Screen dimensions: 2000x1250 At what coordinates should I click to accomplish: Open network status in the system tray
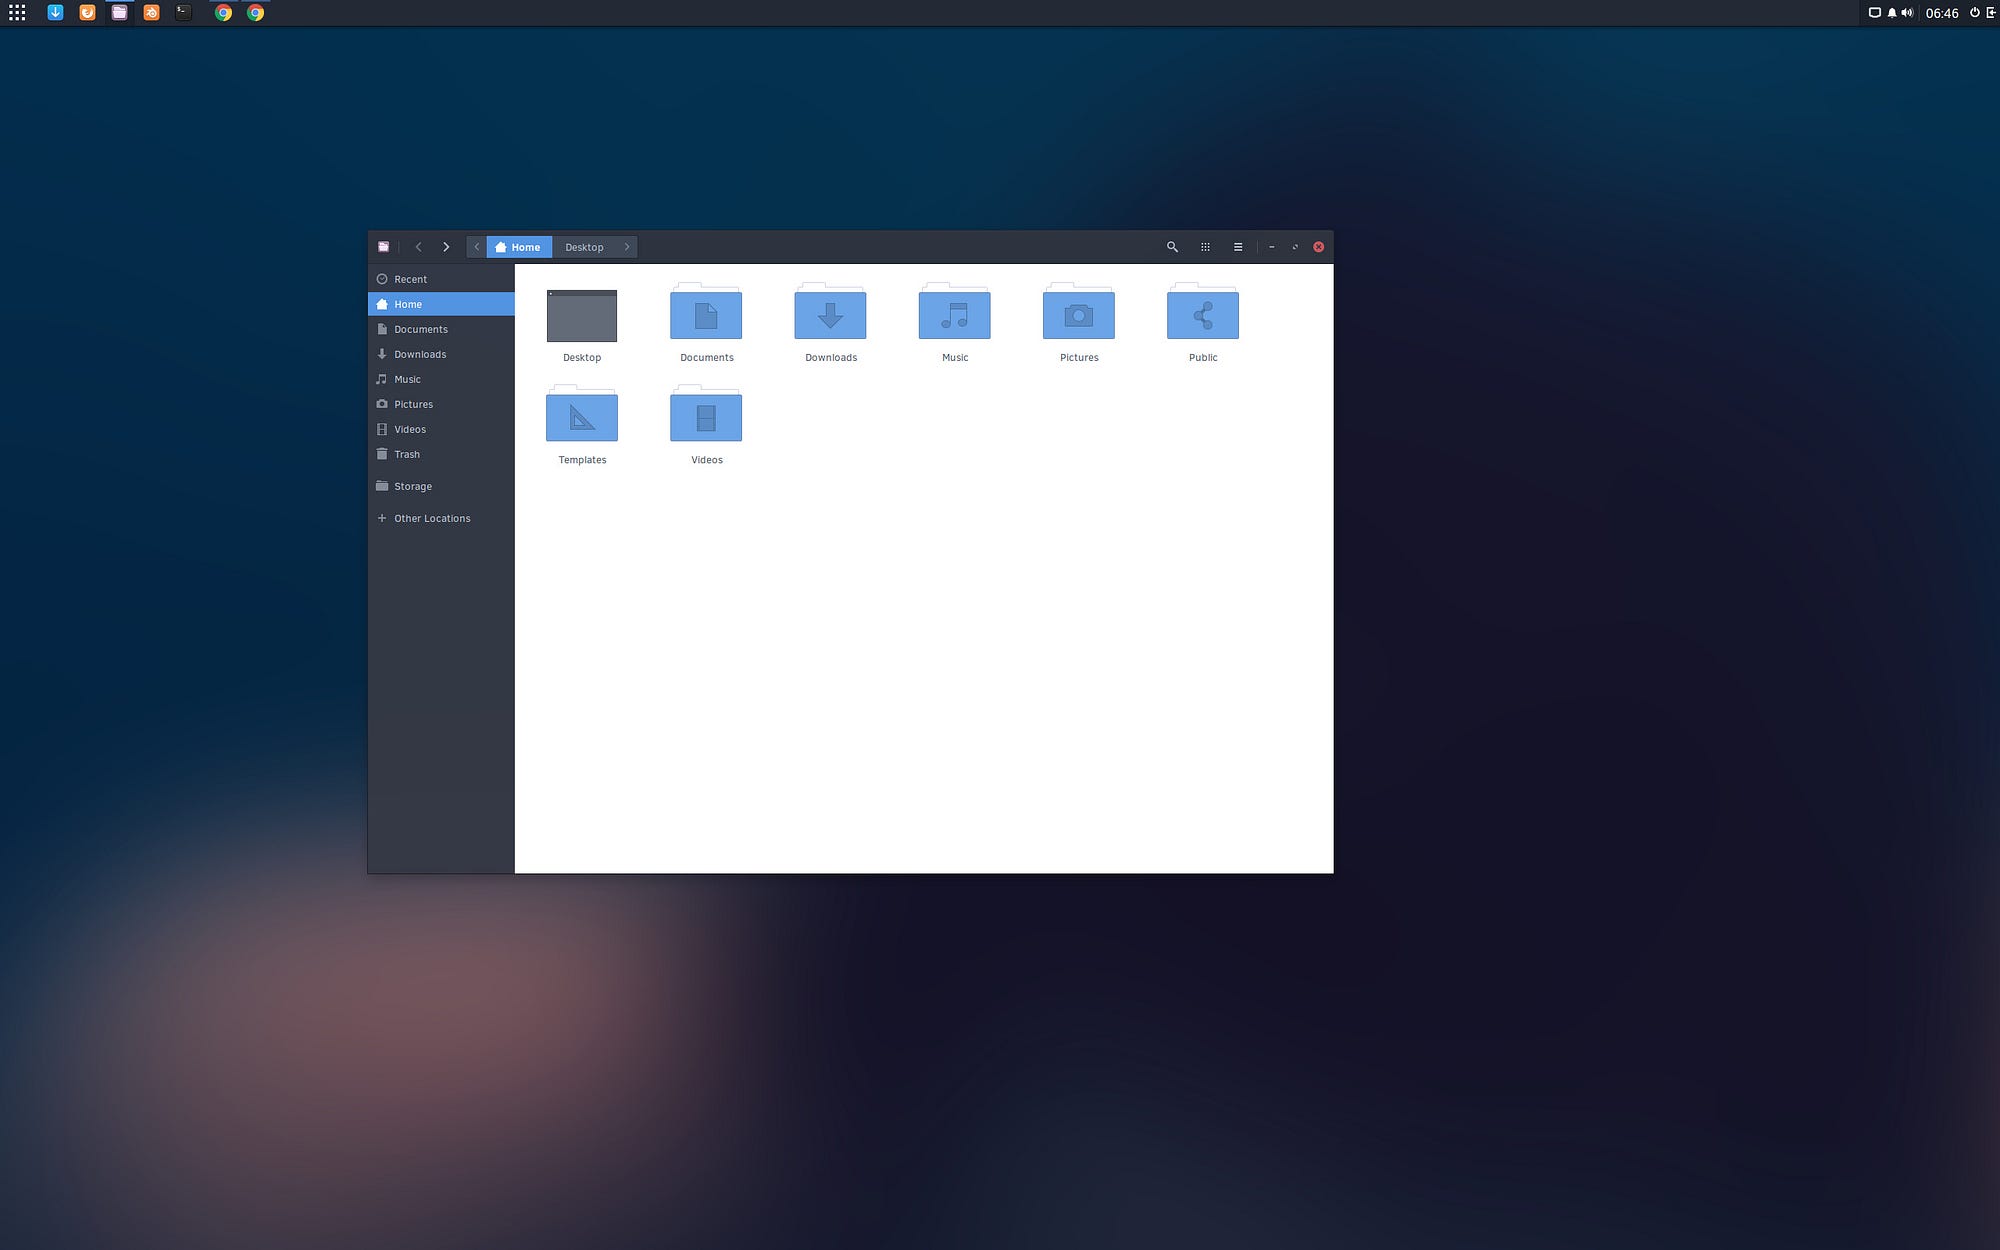click(1875, 13)
